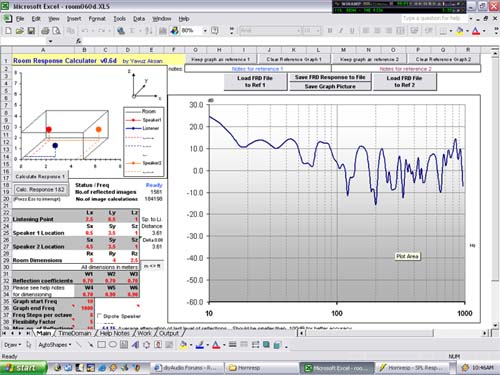Open the Print Preview icon
This screenshot has width=500, height=375.
point(57,31)
